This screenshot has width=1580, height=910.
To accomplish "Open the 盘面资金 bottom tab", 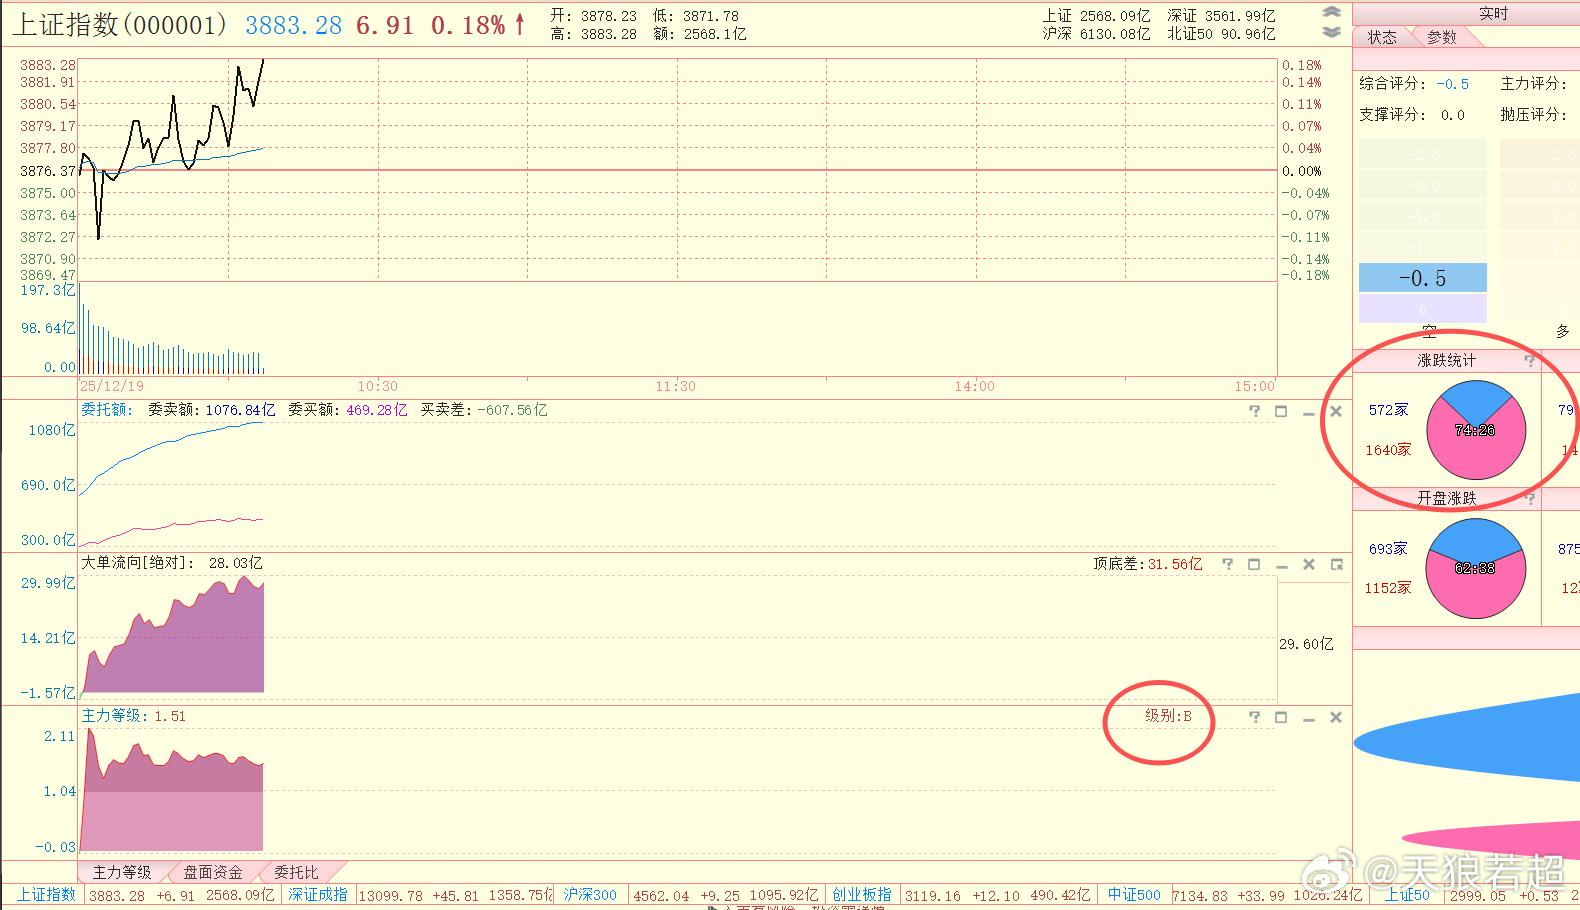I will (213, 872).
